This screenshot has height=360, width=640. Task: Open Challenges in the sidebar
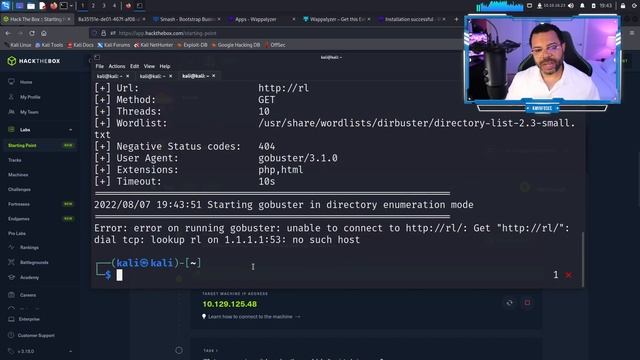(x=19, y=189)
